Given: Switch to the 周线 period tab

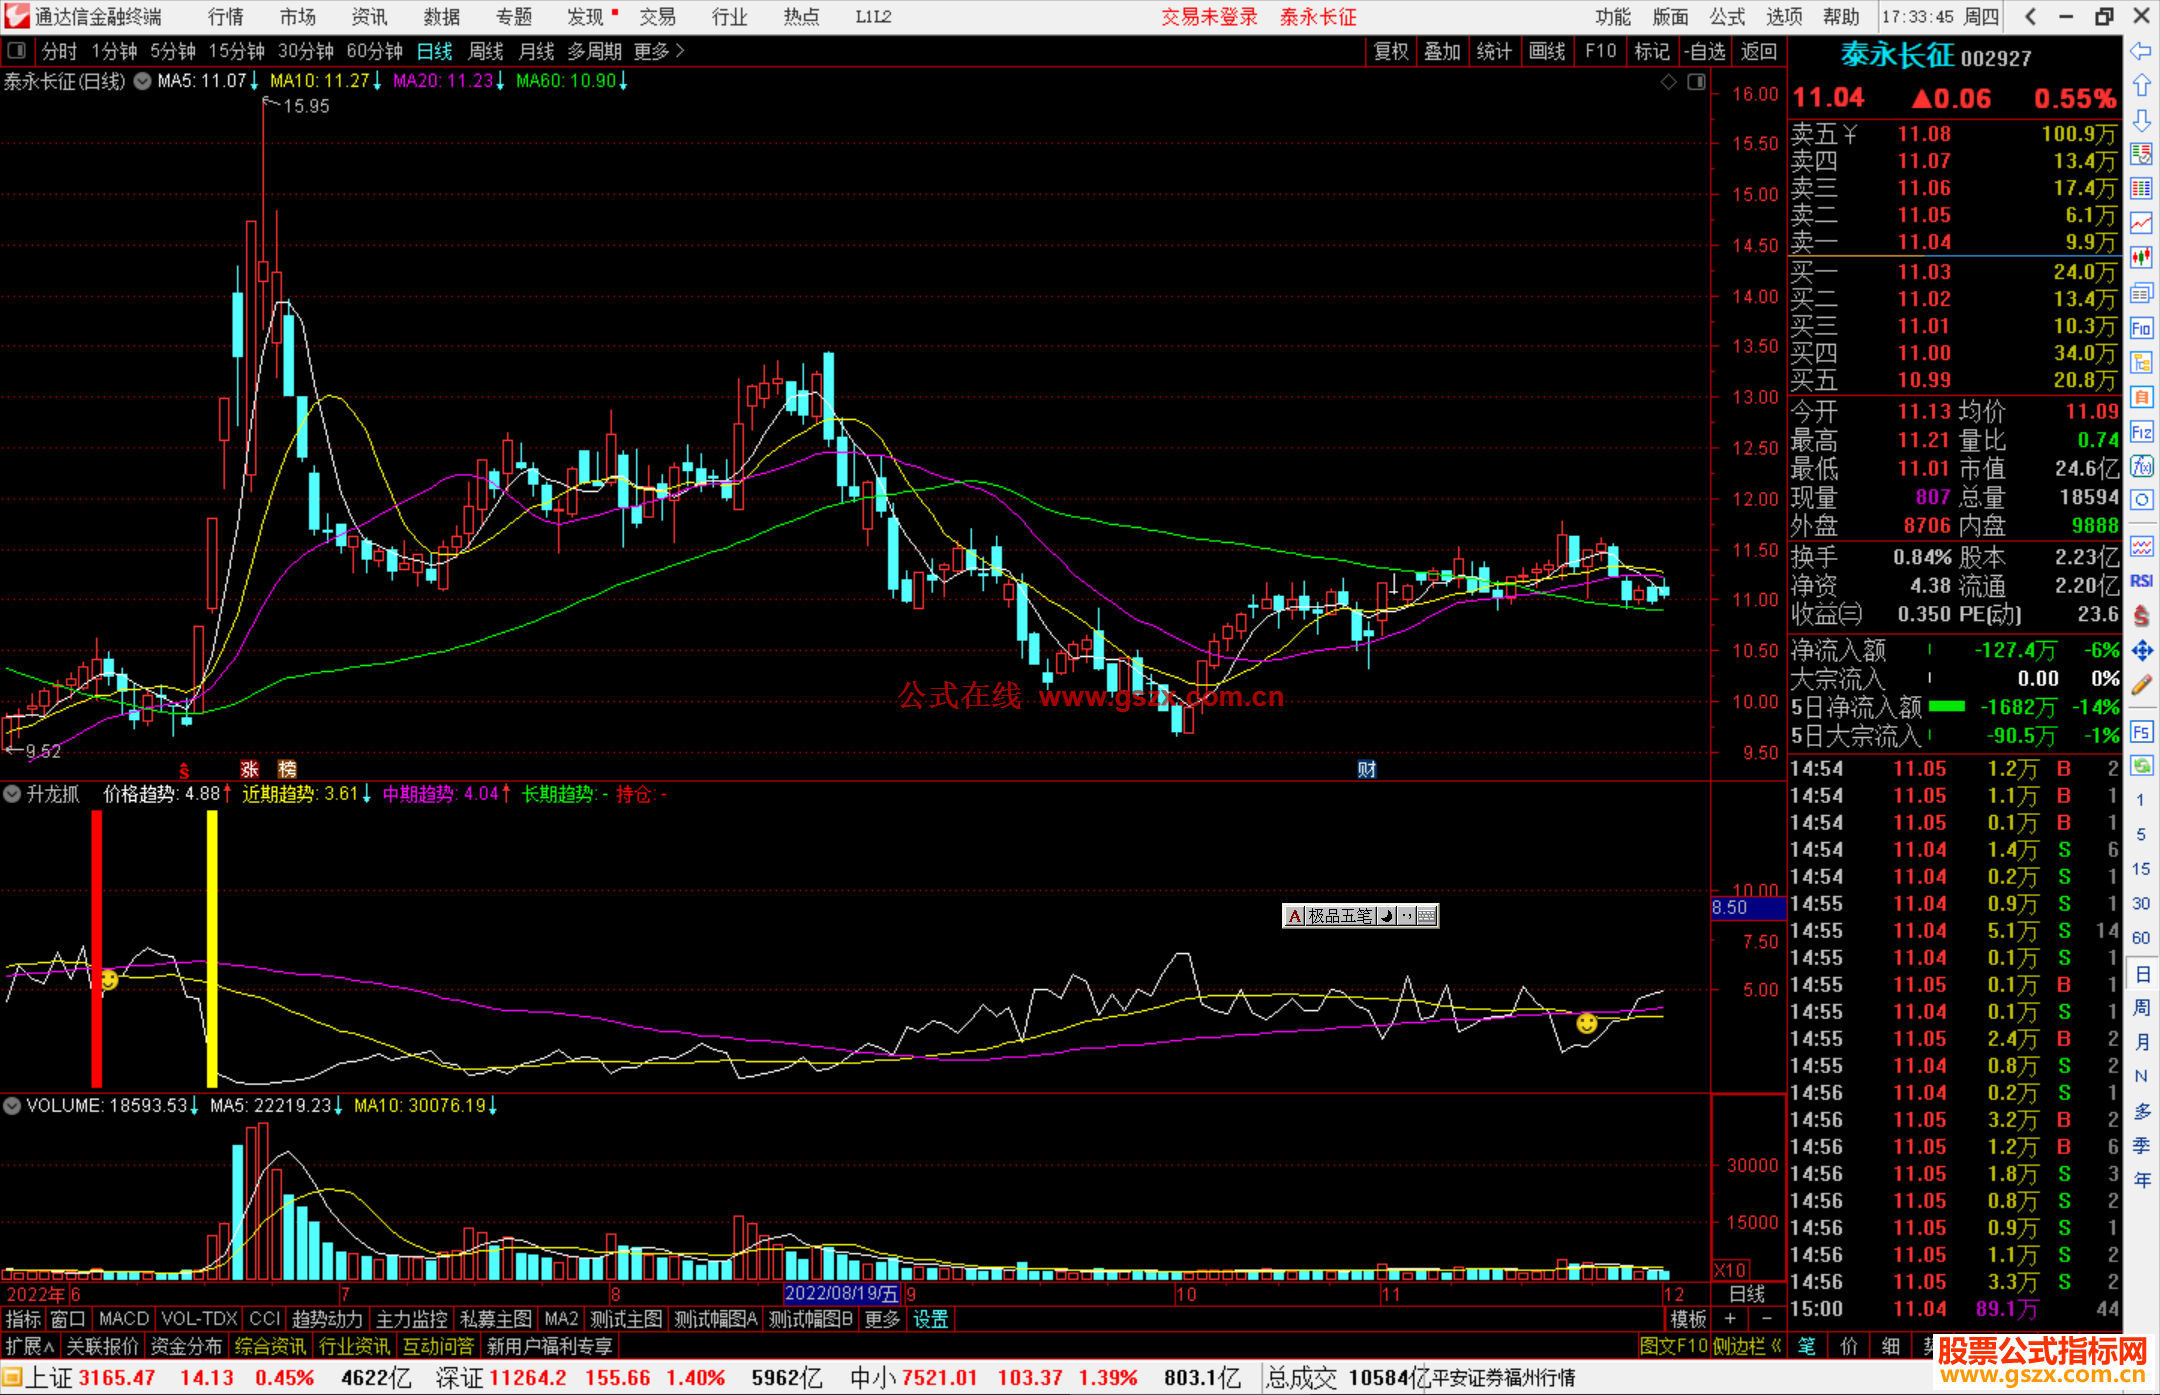Looking at the screenshot, I should 486,51.
